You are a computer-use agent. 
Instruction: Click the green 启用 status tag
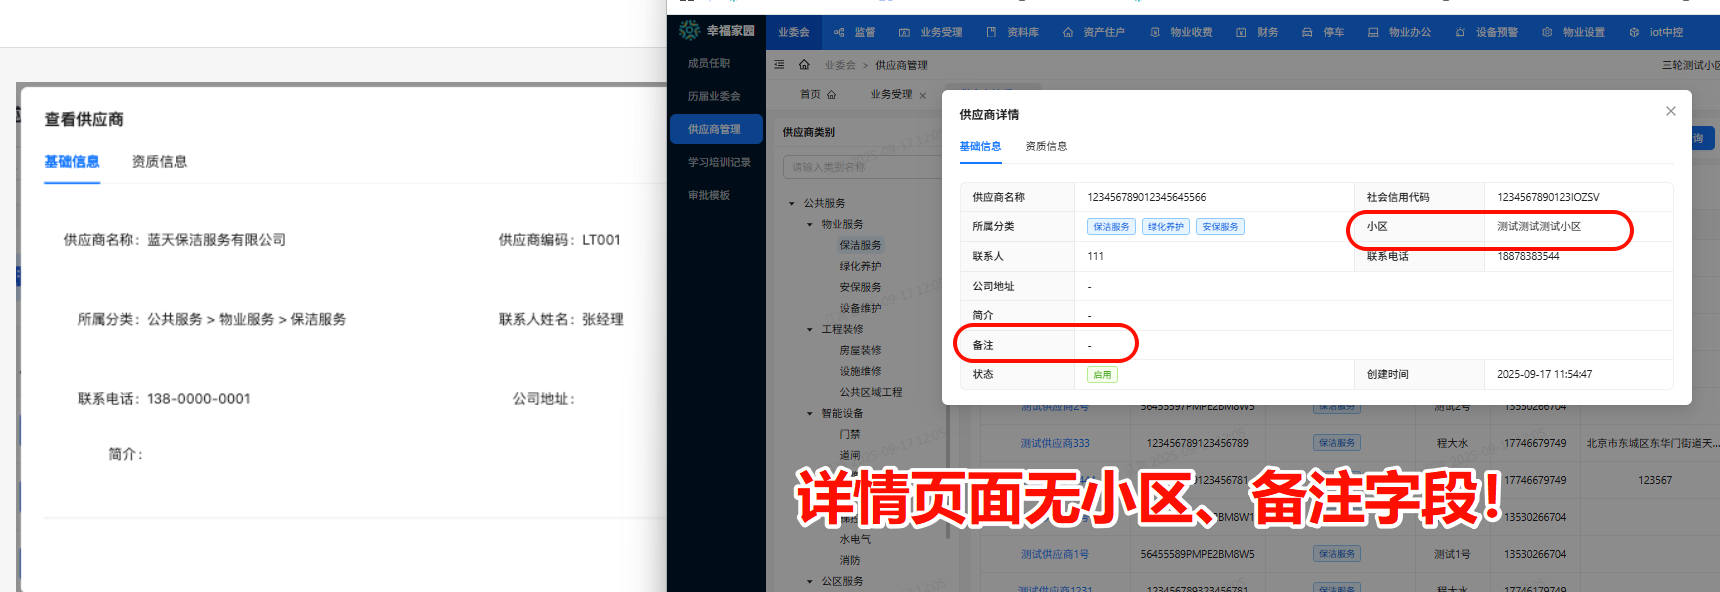[x=1102, y=375]
